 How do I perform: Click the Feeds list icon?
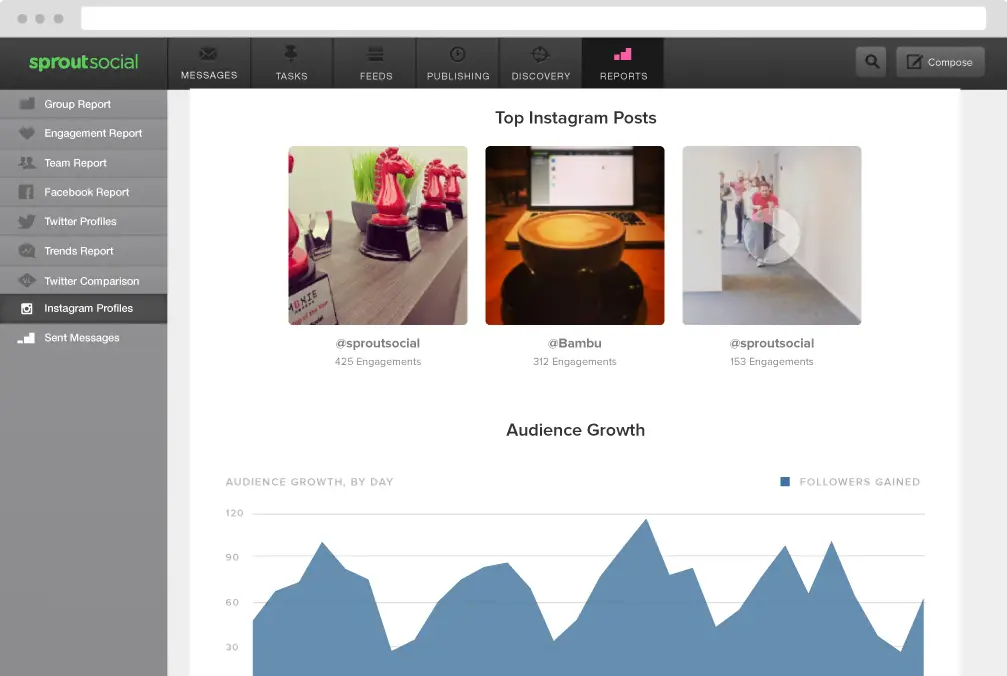click(376, 55)
